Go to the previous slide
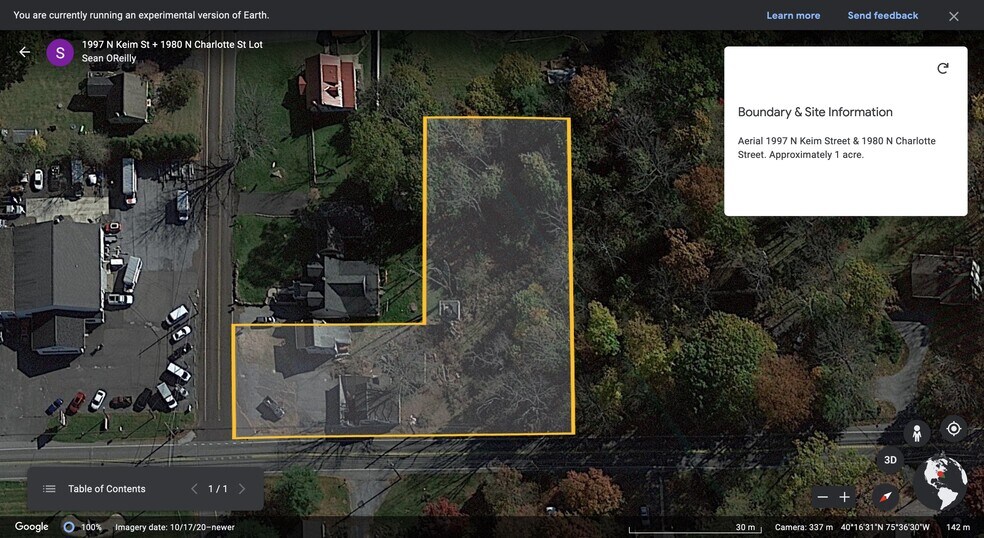The width and height of the screenshot is (984, 538). coord(194,489)
